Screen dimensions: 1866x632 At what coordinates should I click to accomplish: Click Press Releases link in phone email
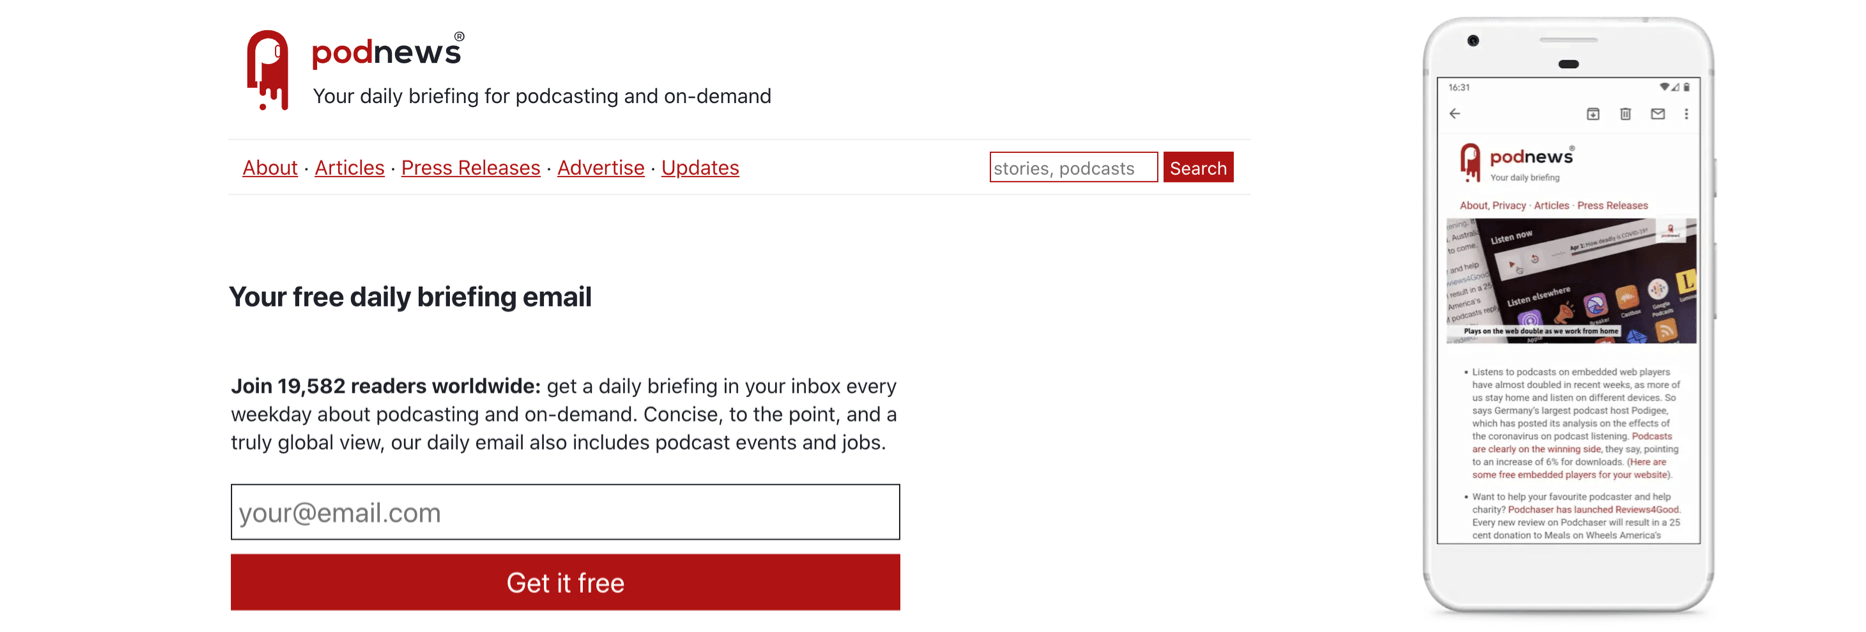tap(1612, 206)
